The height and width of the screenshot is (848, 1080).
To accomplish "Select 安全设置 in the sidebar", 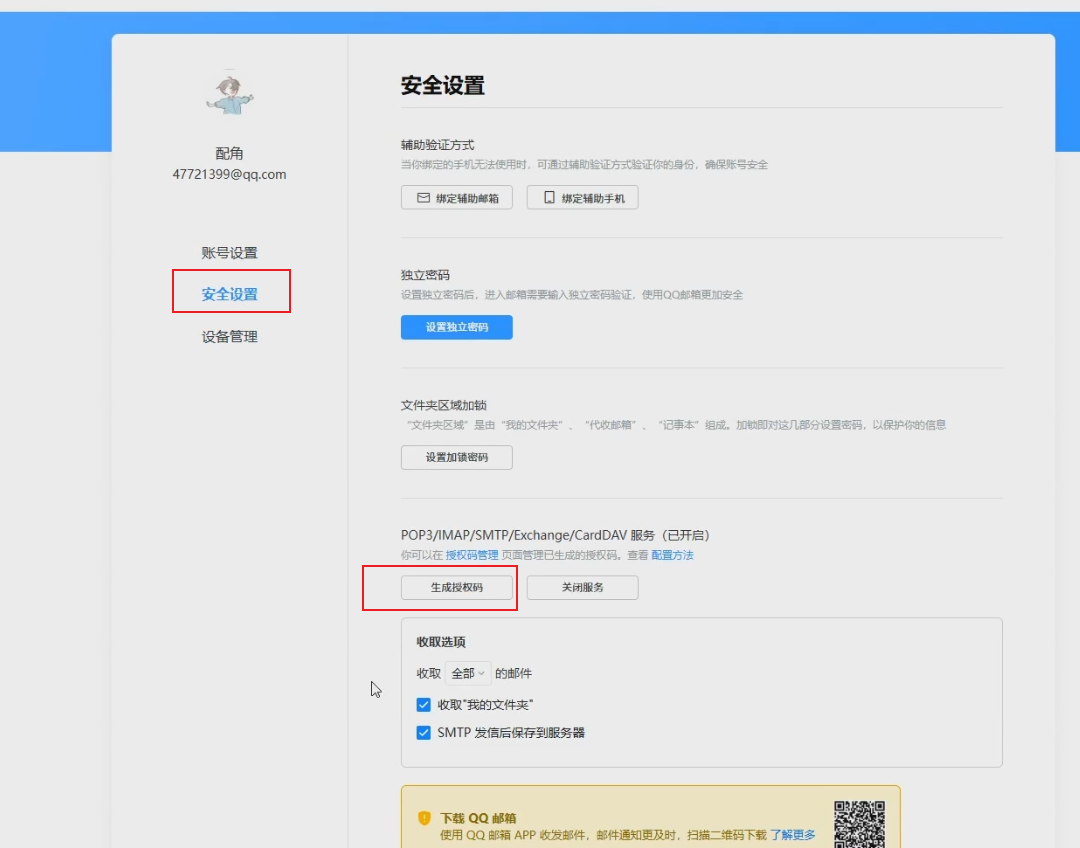I will point(231,291).
